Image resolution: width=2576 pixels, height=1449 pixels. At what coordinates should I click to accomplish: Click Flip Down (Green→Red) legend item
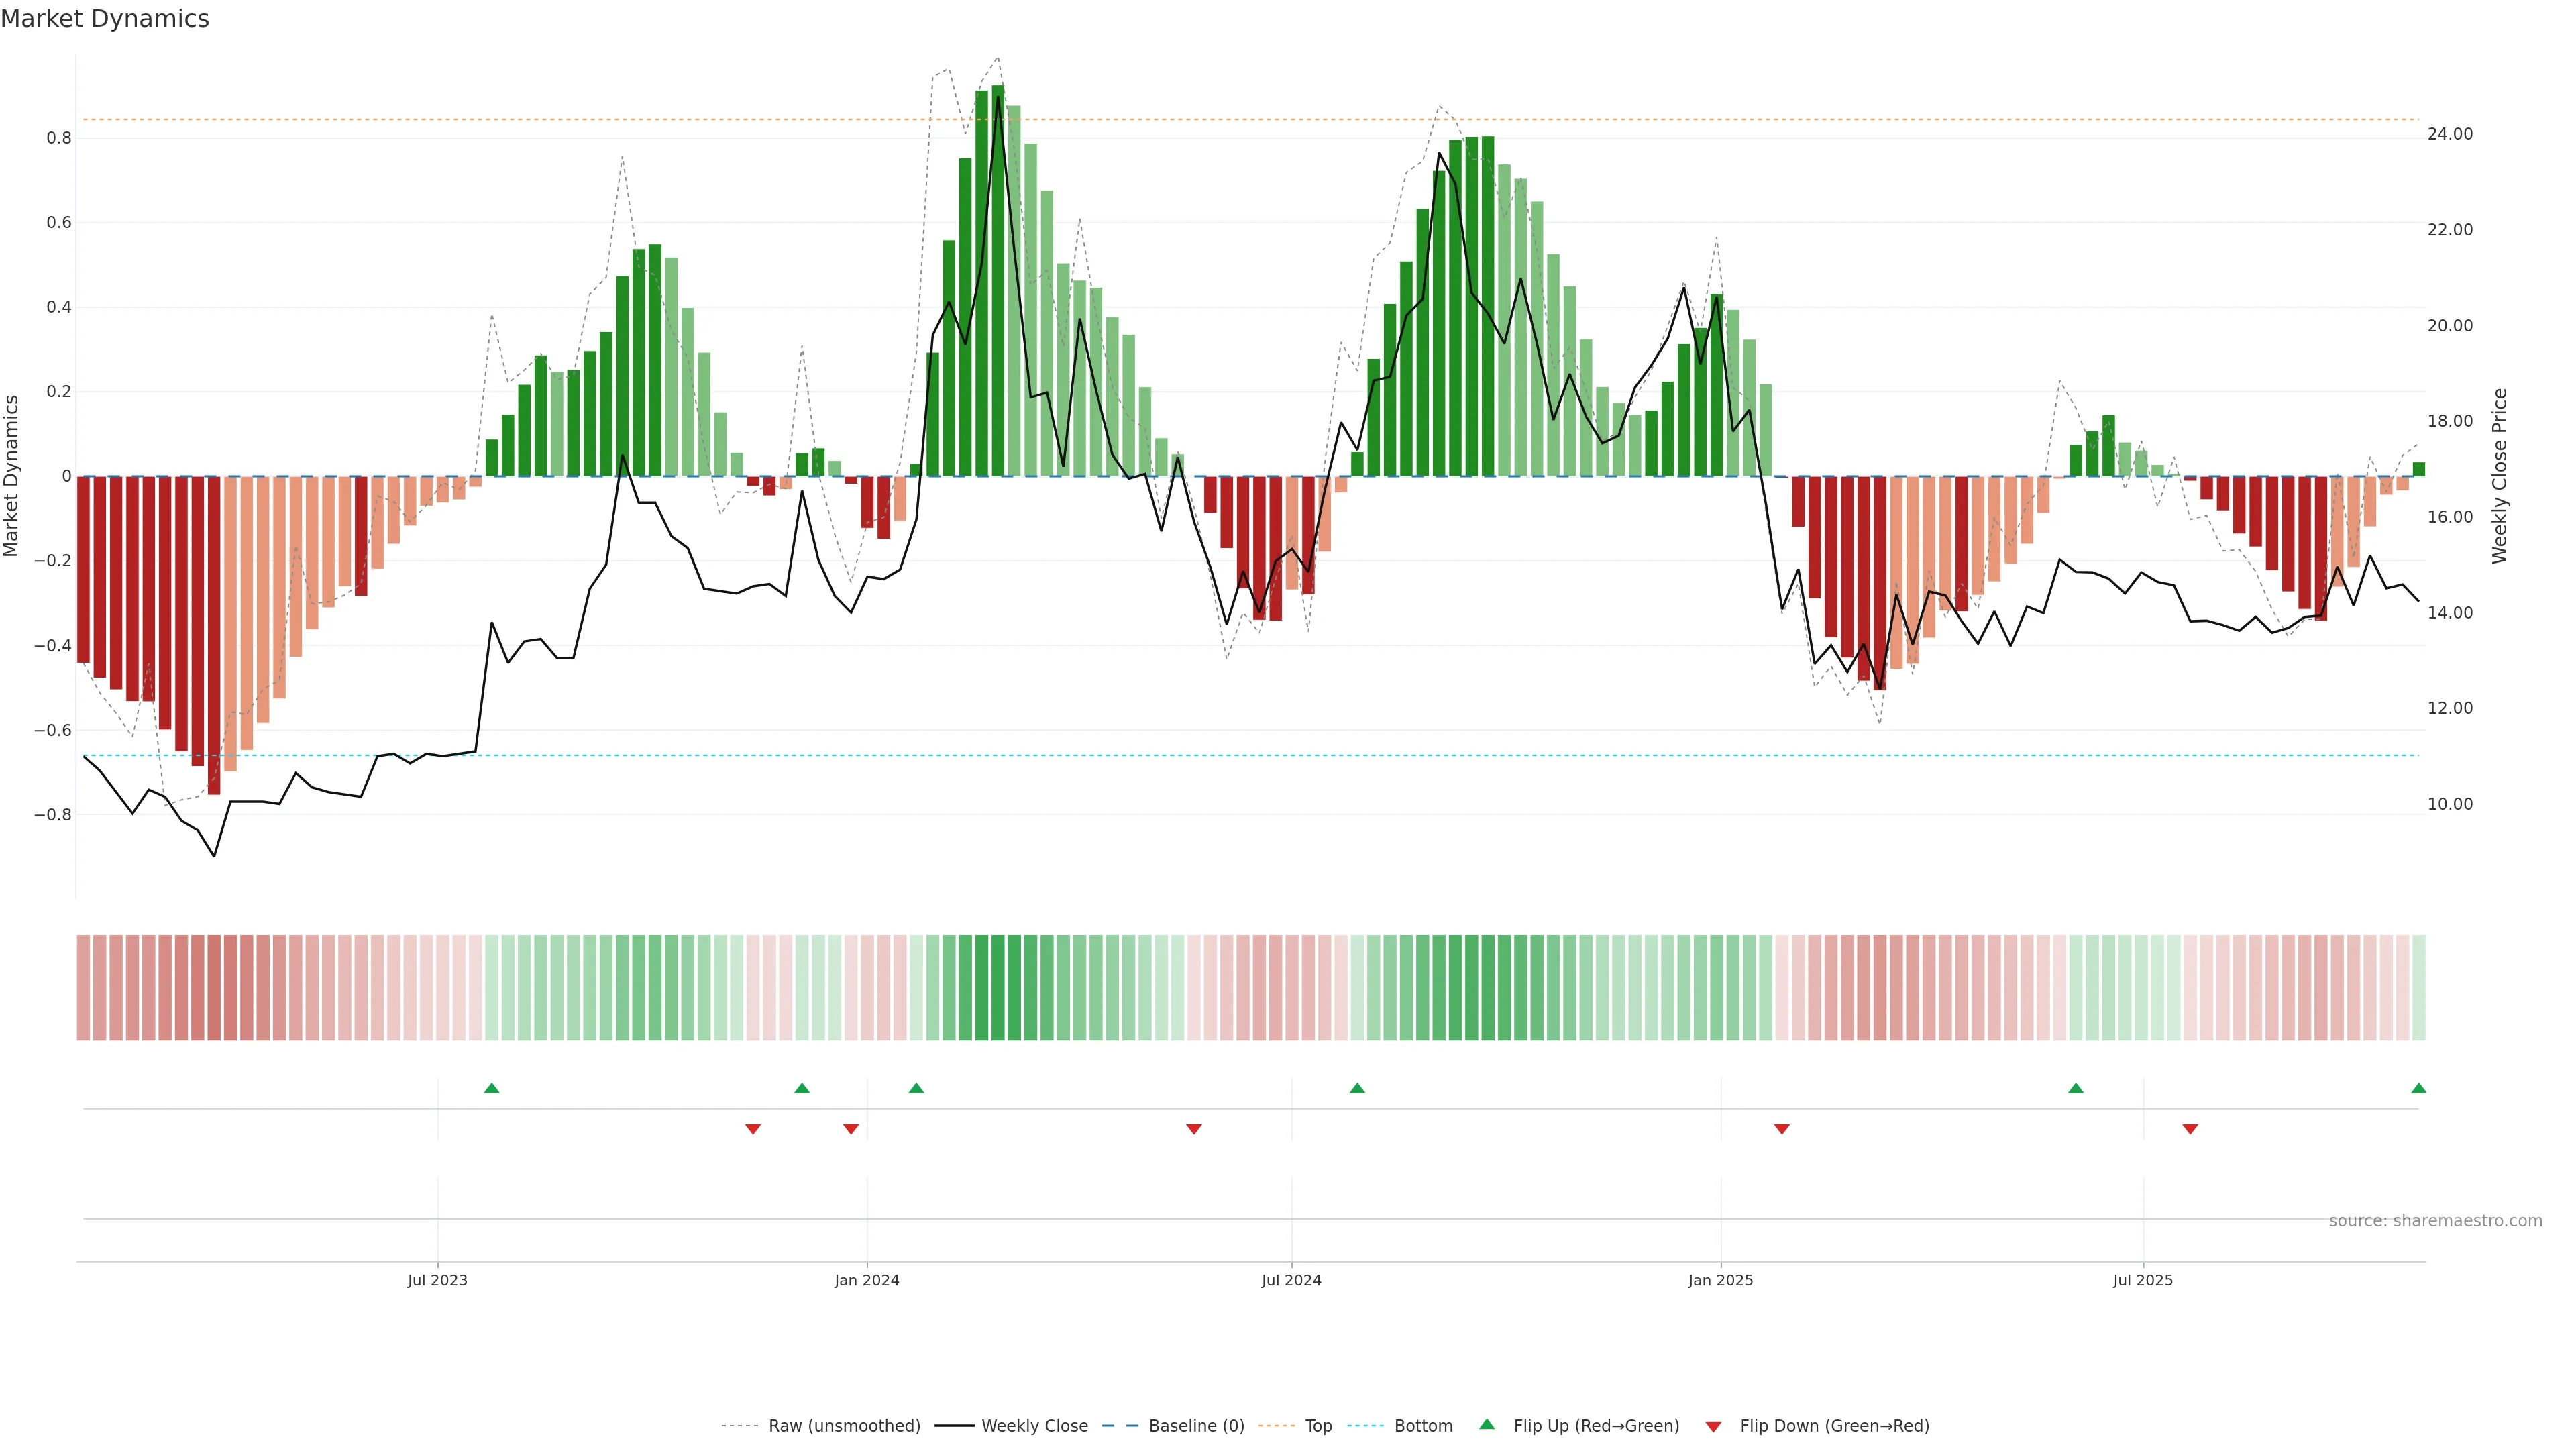click(1834, 1426)
